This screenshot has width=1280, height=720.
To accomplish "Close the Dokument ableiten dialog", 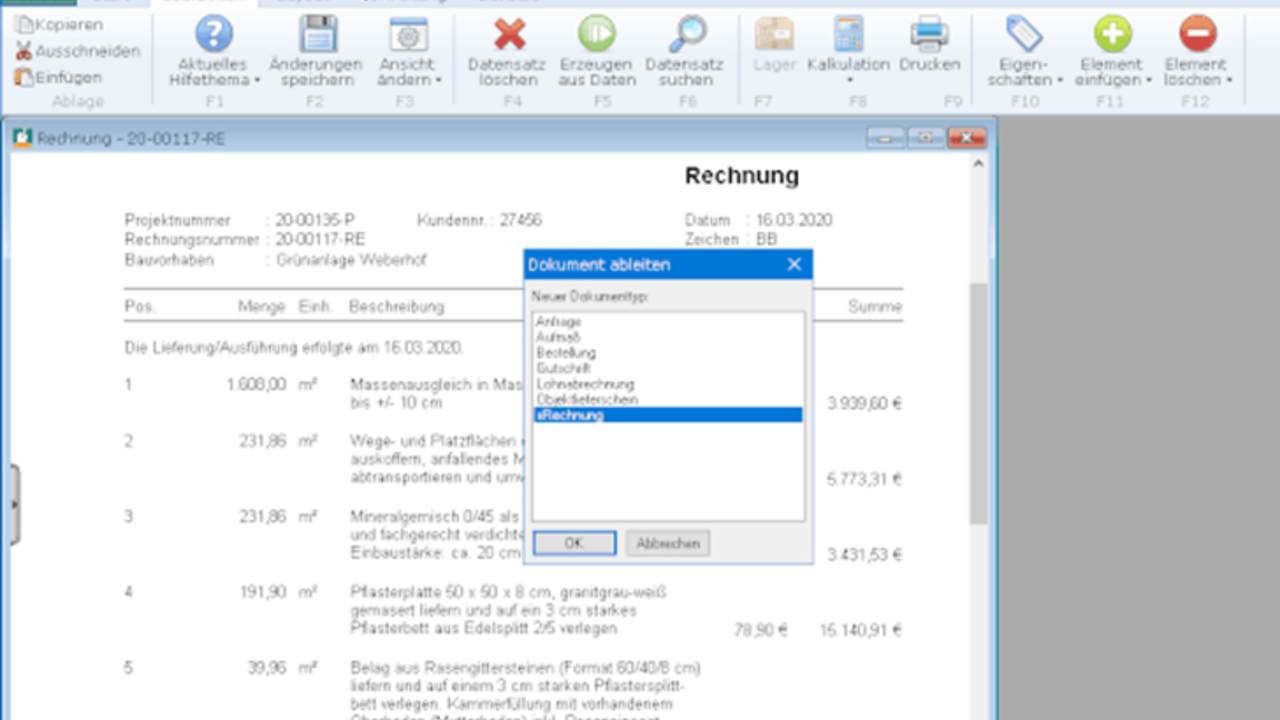I will (x=794, y=265).
